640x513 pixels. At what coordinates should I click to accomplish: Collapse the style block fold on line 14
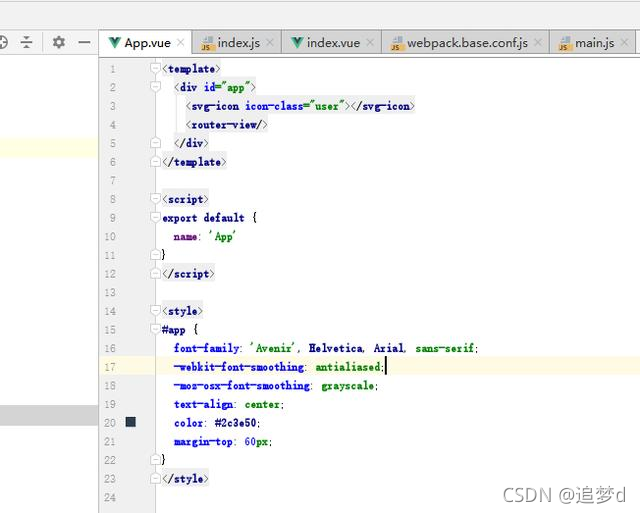(155, 311)
